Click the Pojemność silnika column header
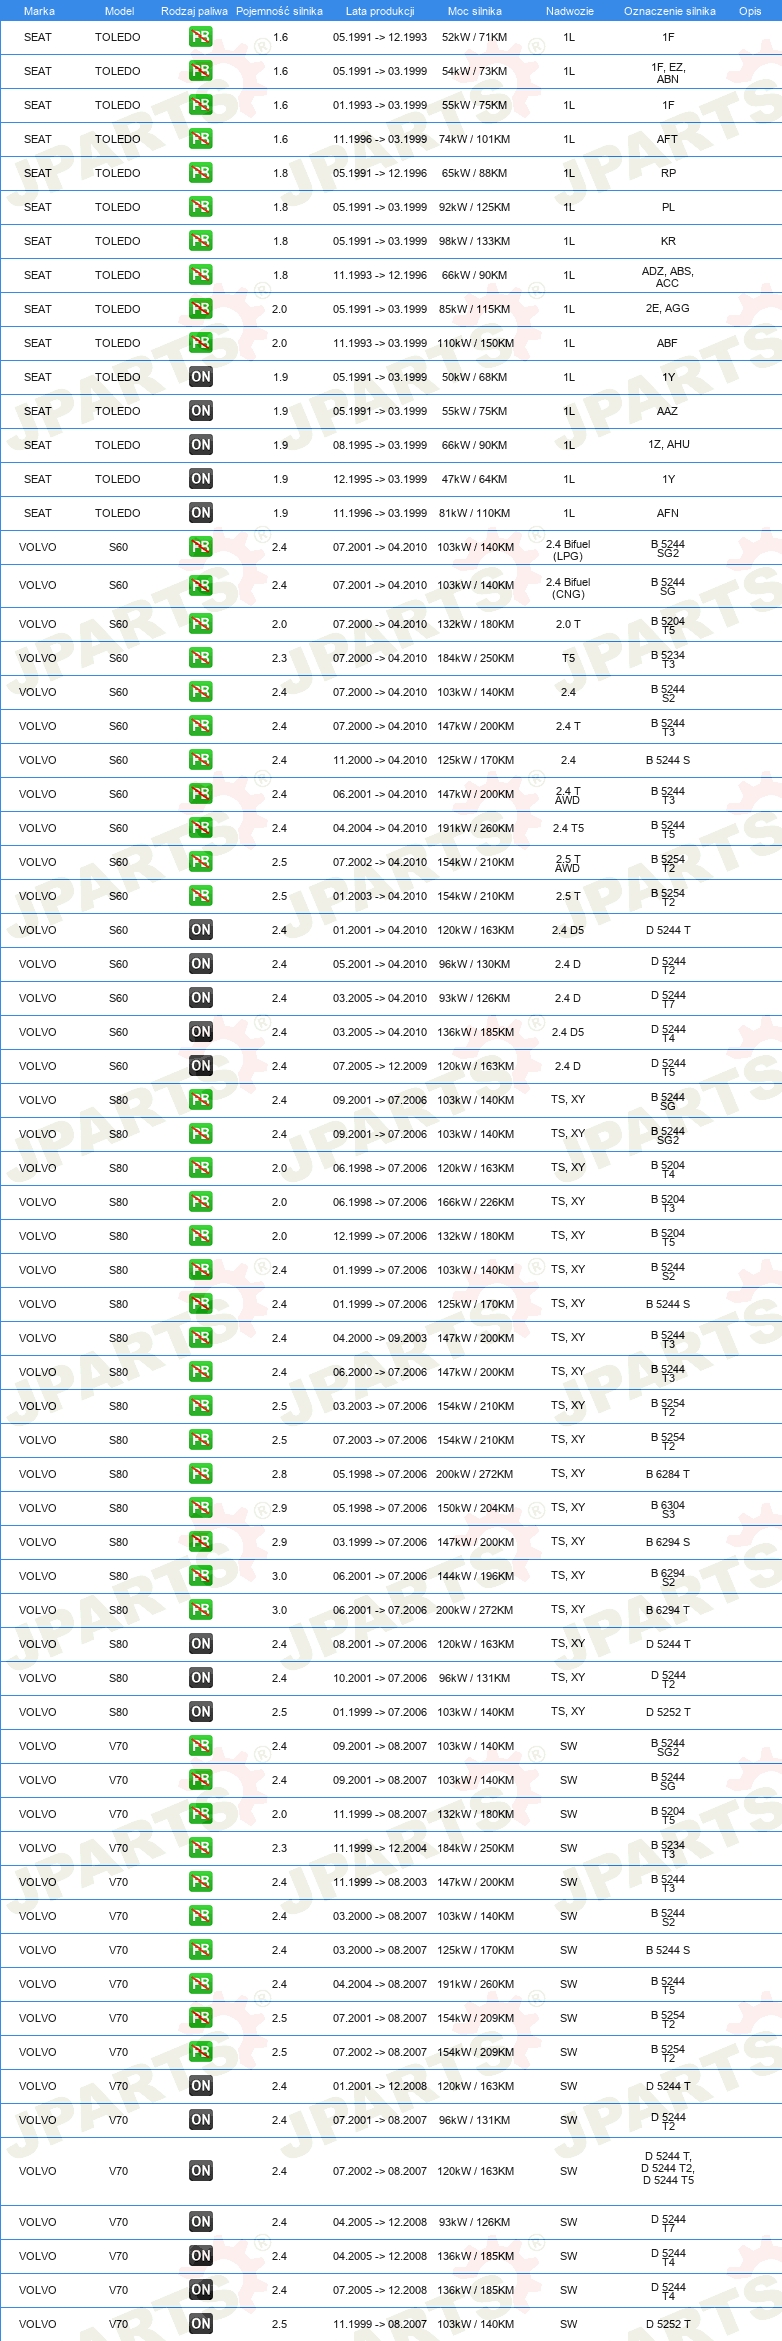This screenshot has height=2341, width=782. point(279,11)
